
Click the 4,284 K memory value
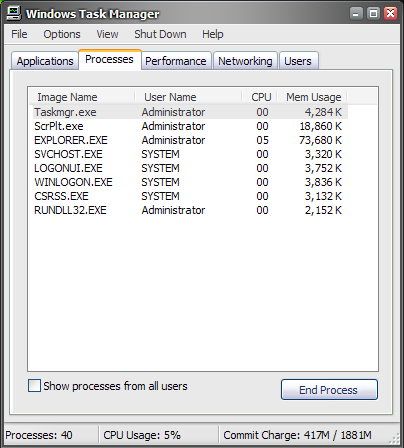(323, 112)
